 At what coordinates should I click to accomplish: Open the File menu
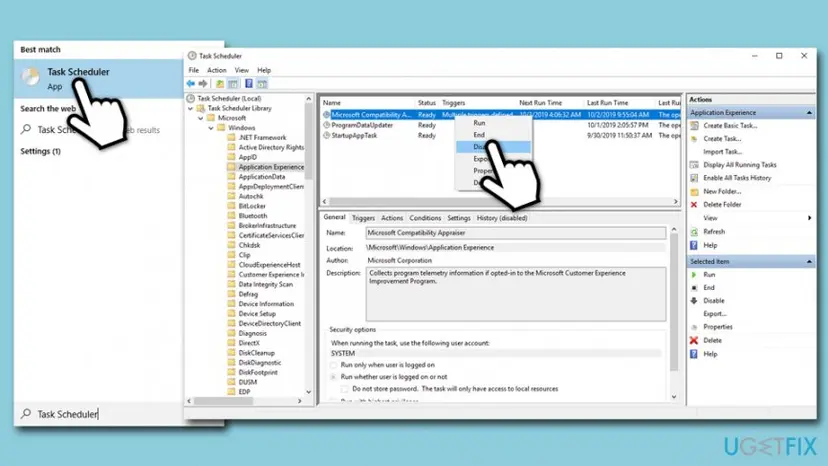click(x=194, y=70)
